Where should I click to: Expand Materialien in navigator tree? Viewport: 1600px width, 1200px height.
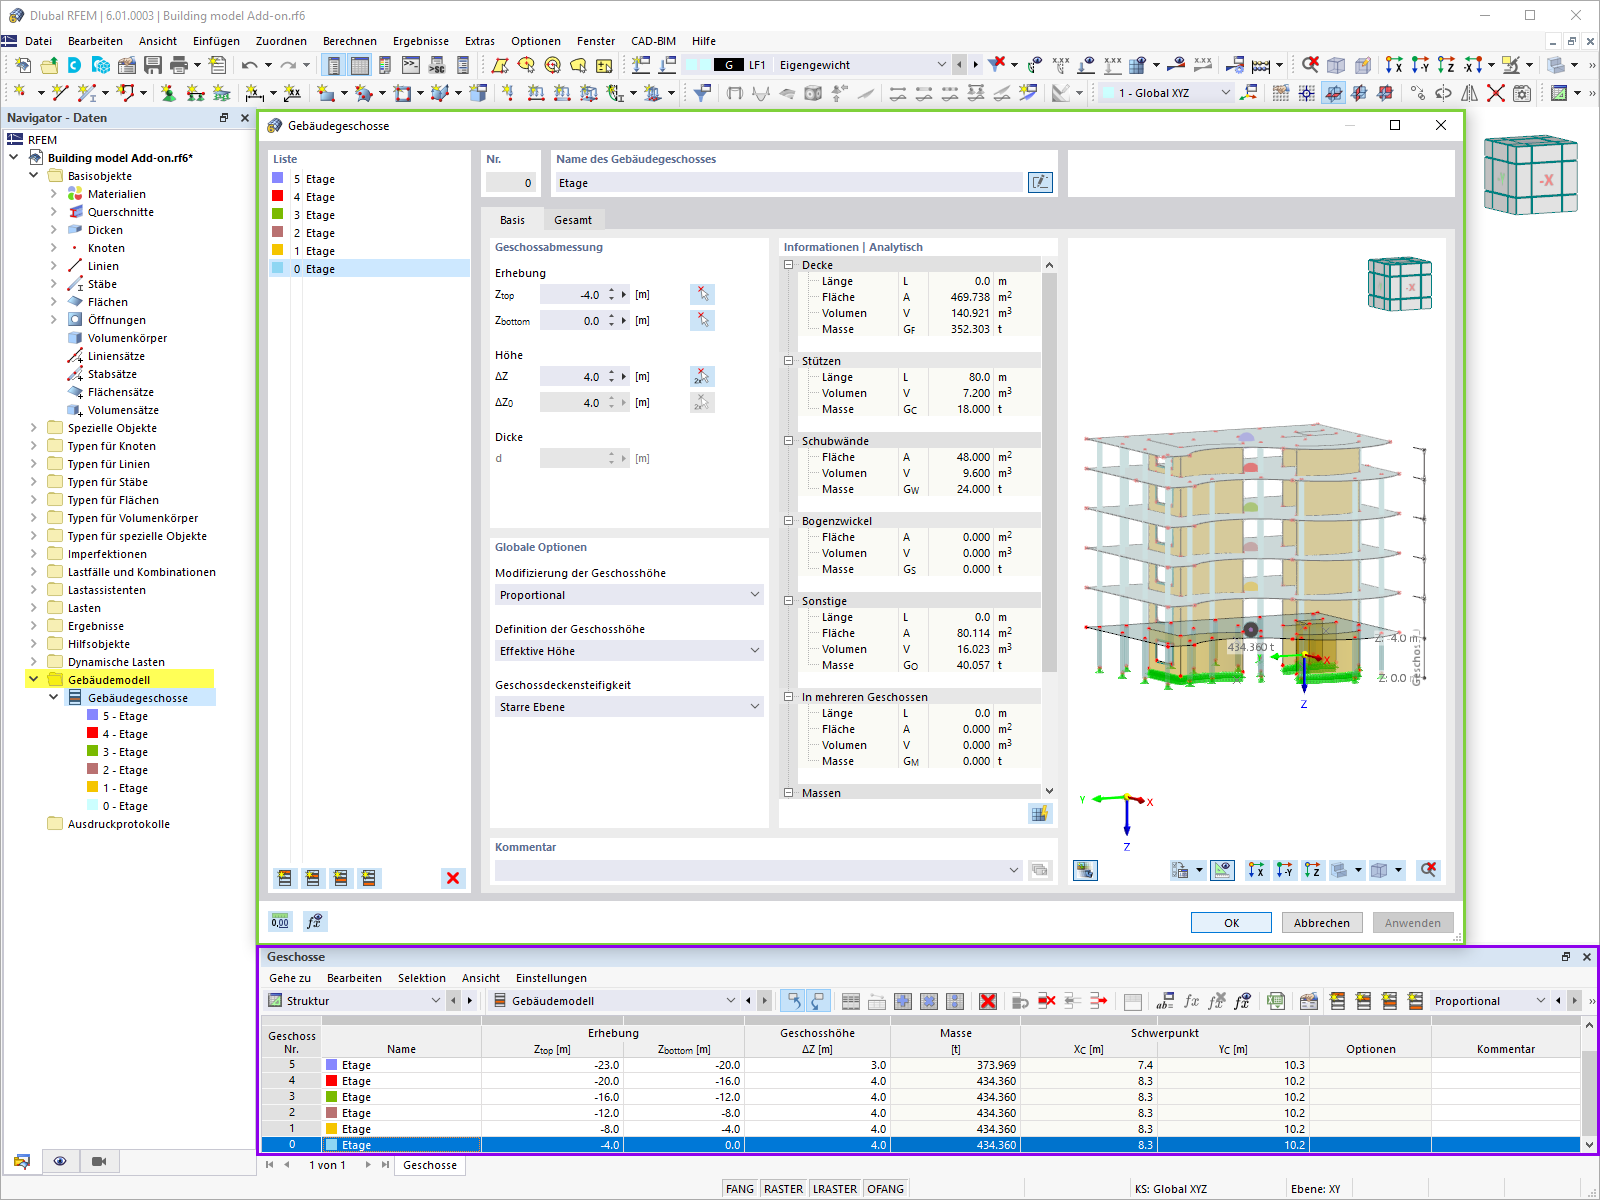pos(54,194)
